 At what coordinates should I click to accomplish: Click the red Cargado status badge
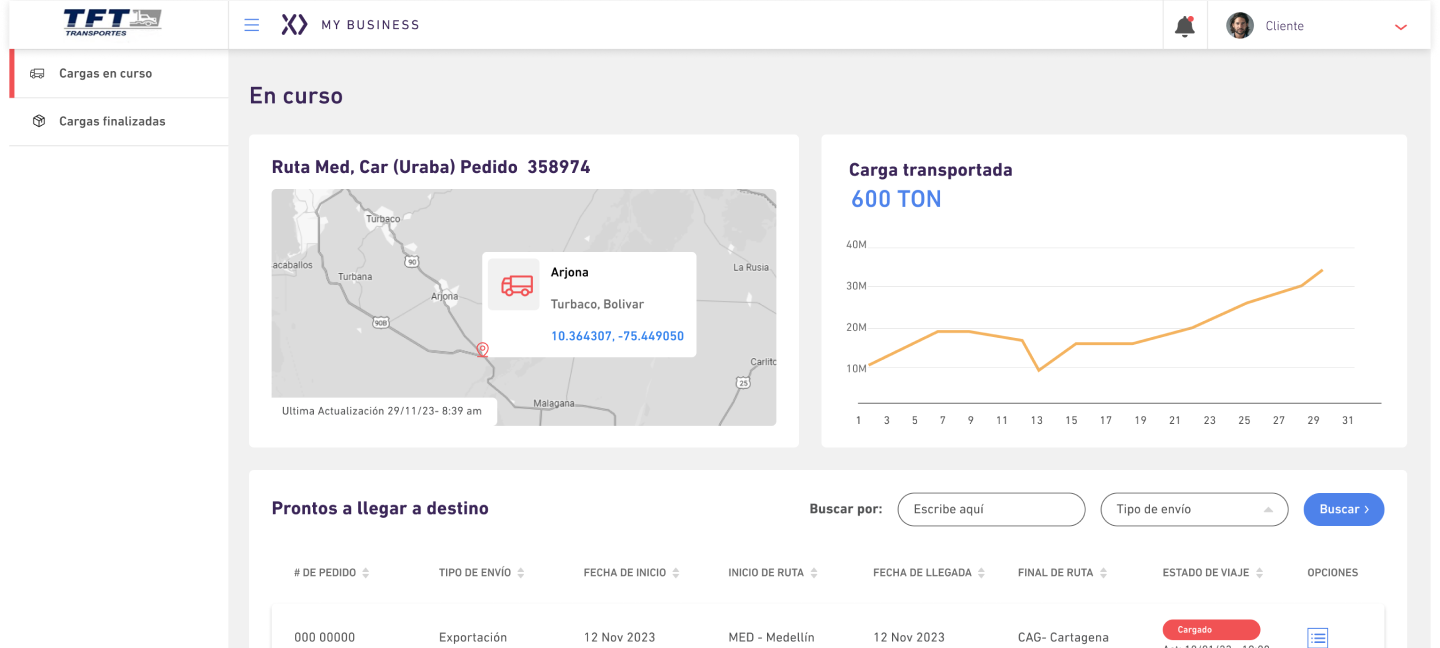1211,630
